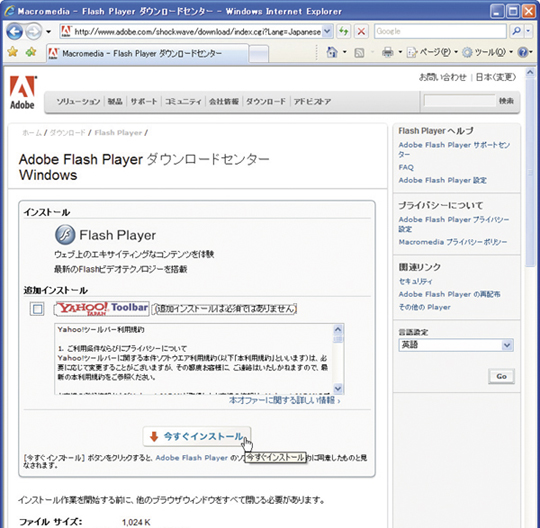
Task: Open Favorites Center star icon
Action: pos(13,52)
